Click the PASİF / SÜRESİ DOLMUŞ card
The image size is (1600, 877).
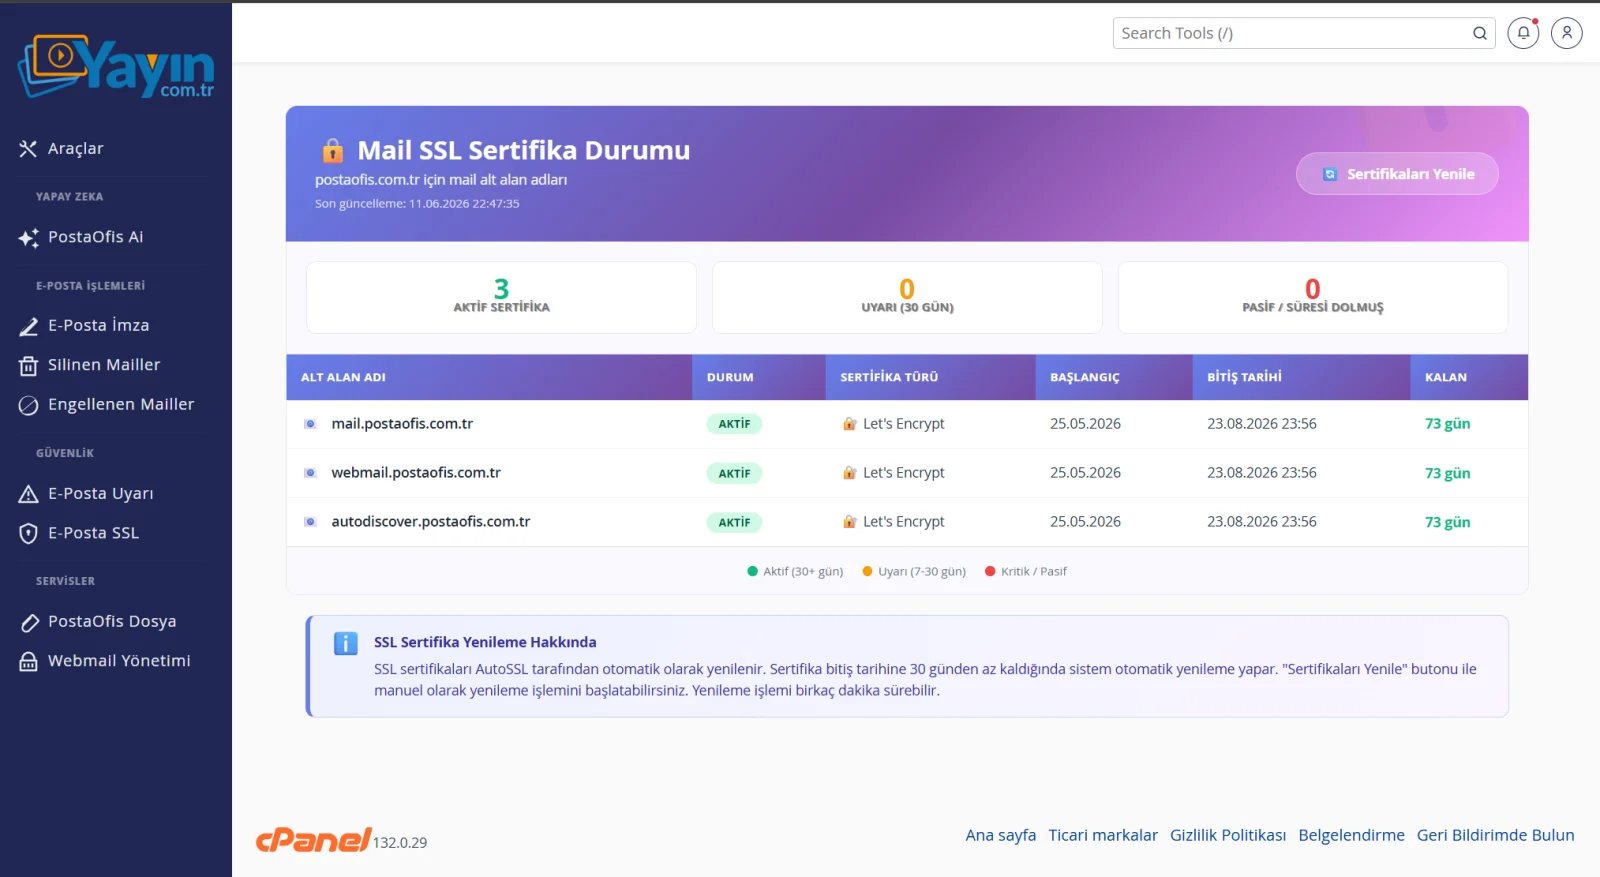tap(1313, 297)
